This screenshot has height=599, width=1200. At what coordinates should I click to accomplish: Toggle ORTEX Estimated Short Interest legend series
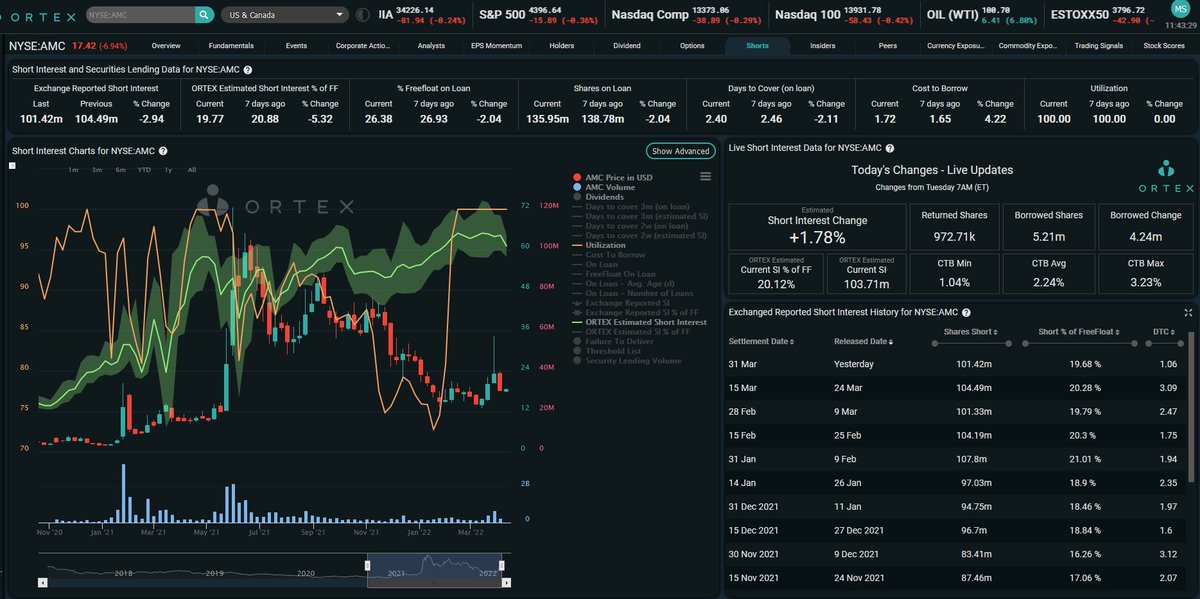639,322
